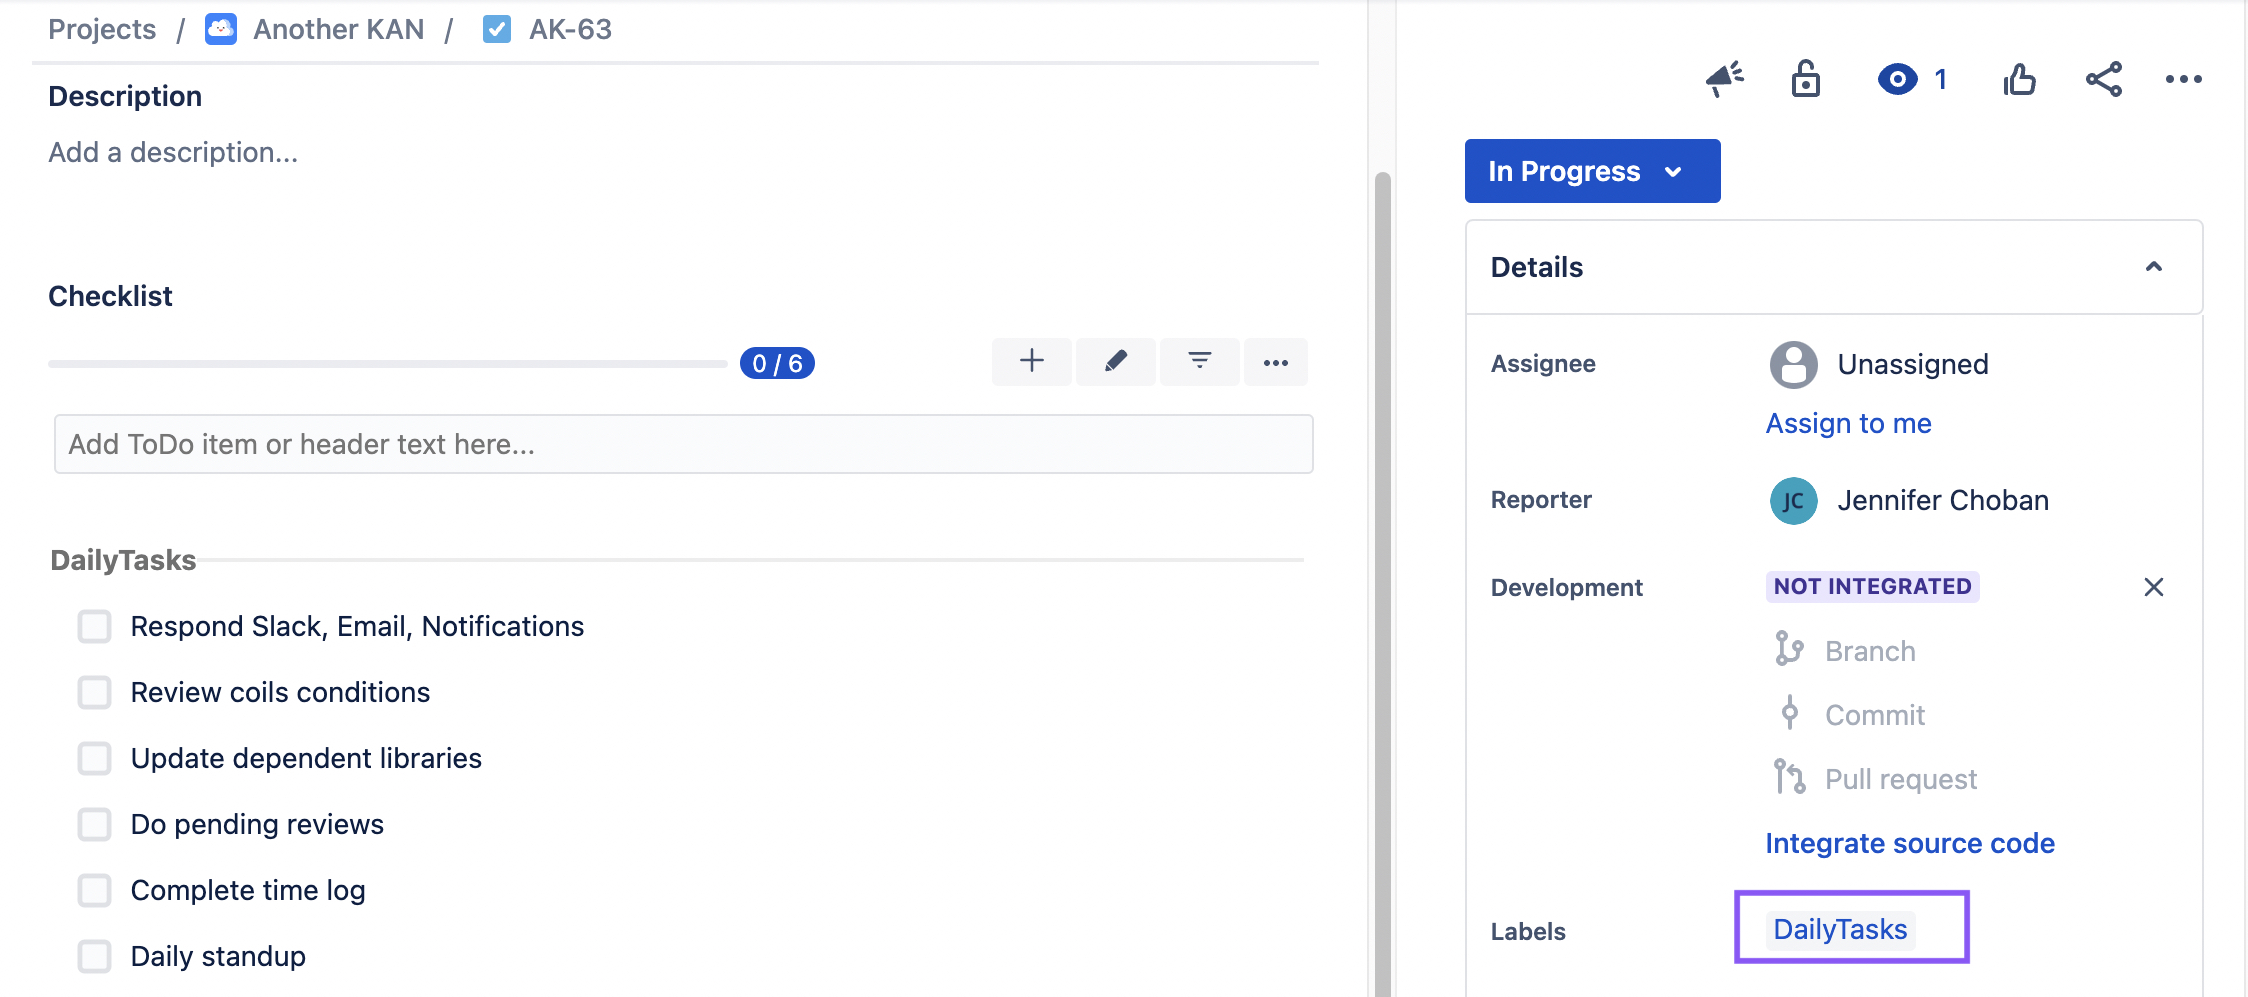Open the share icon
2248x997 pixels.
2103,79
